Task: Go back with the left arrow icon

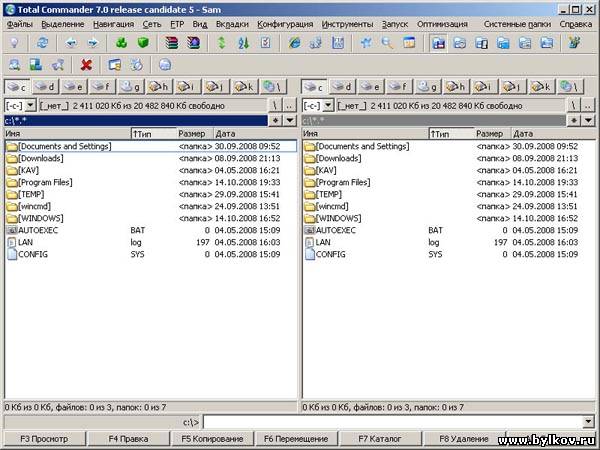Action: point(71,42)
